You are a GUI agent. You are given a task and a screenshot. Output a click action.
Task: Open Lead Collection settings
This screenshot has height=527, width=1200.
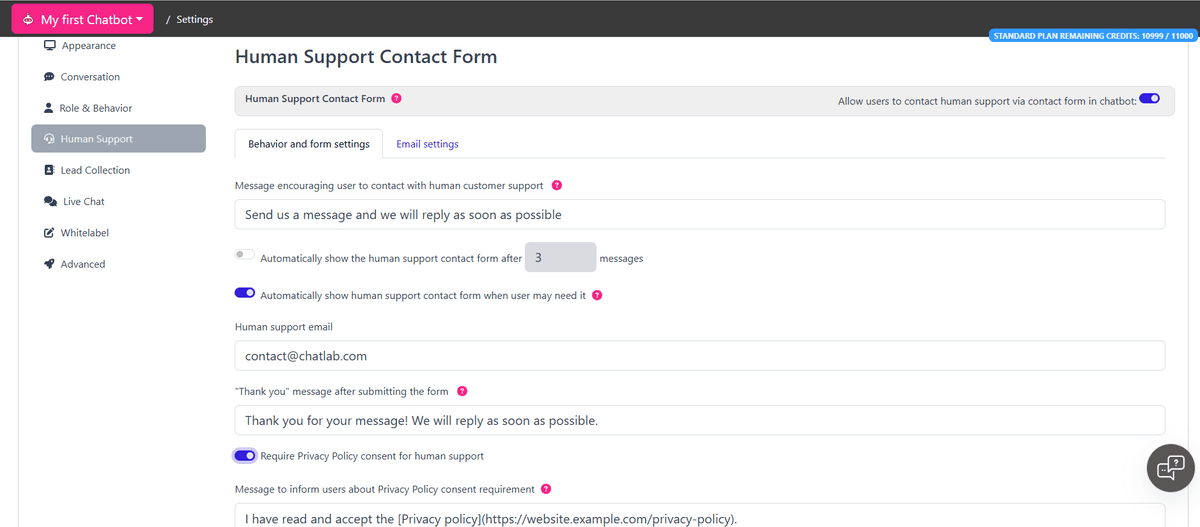point(95,170)
